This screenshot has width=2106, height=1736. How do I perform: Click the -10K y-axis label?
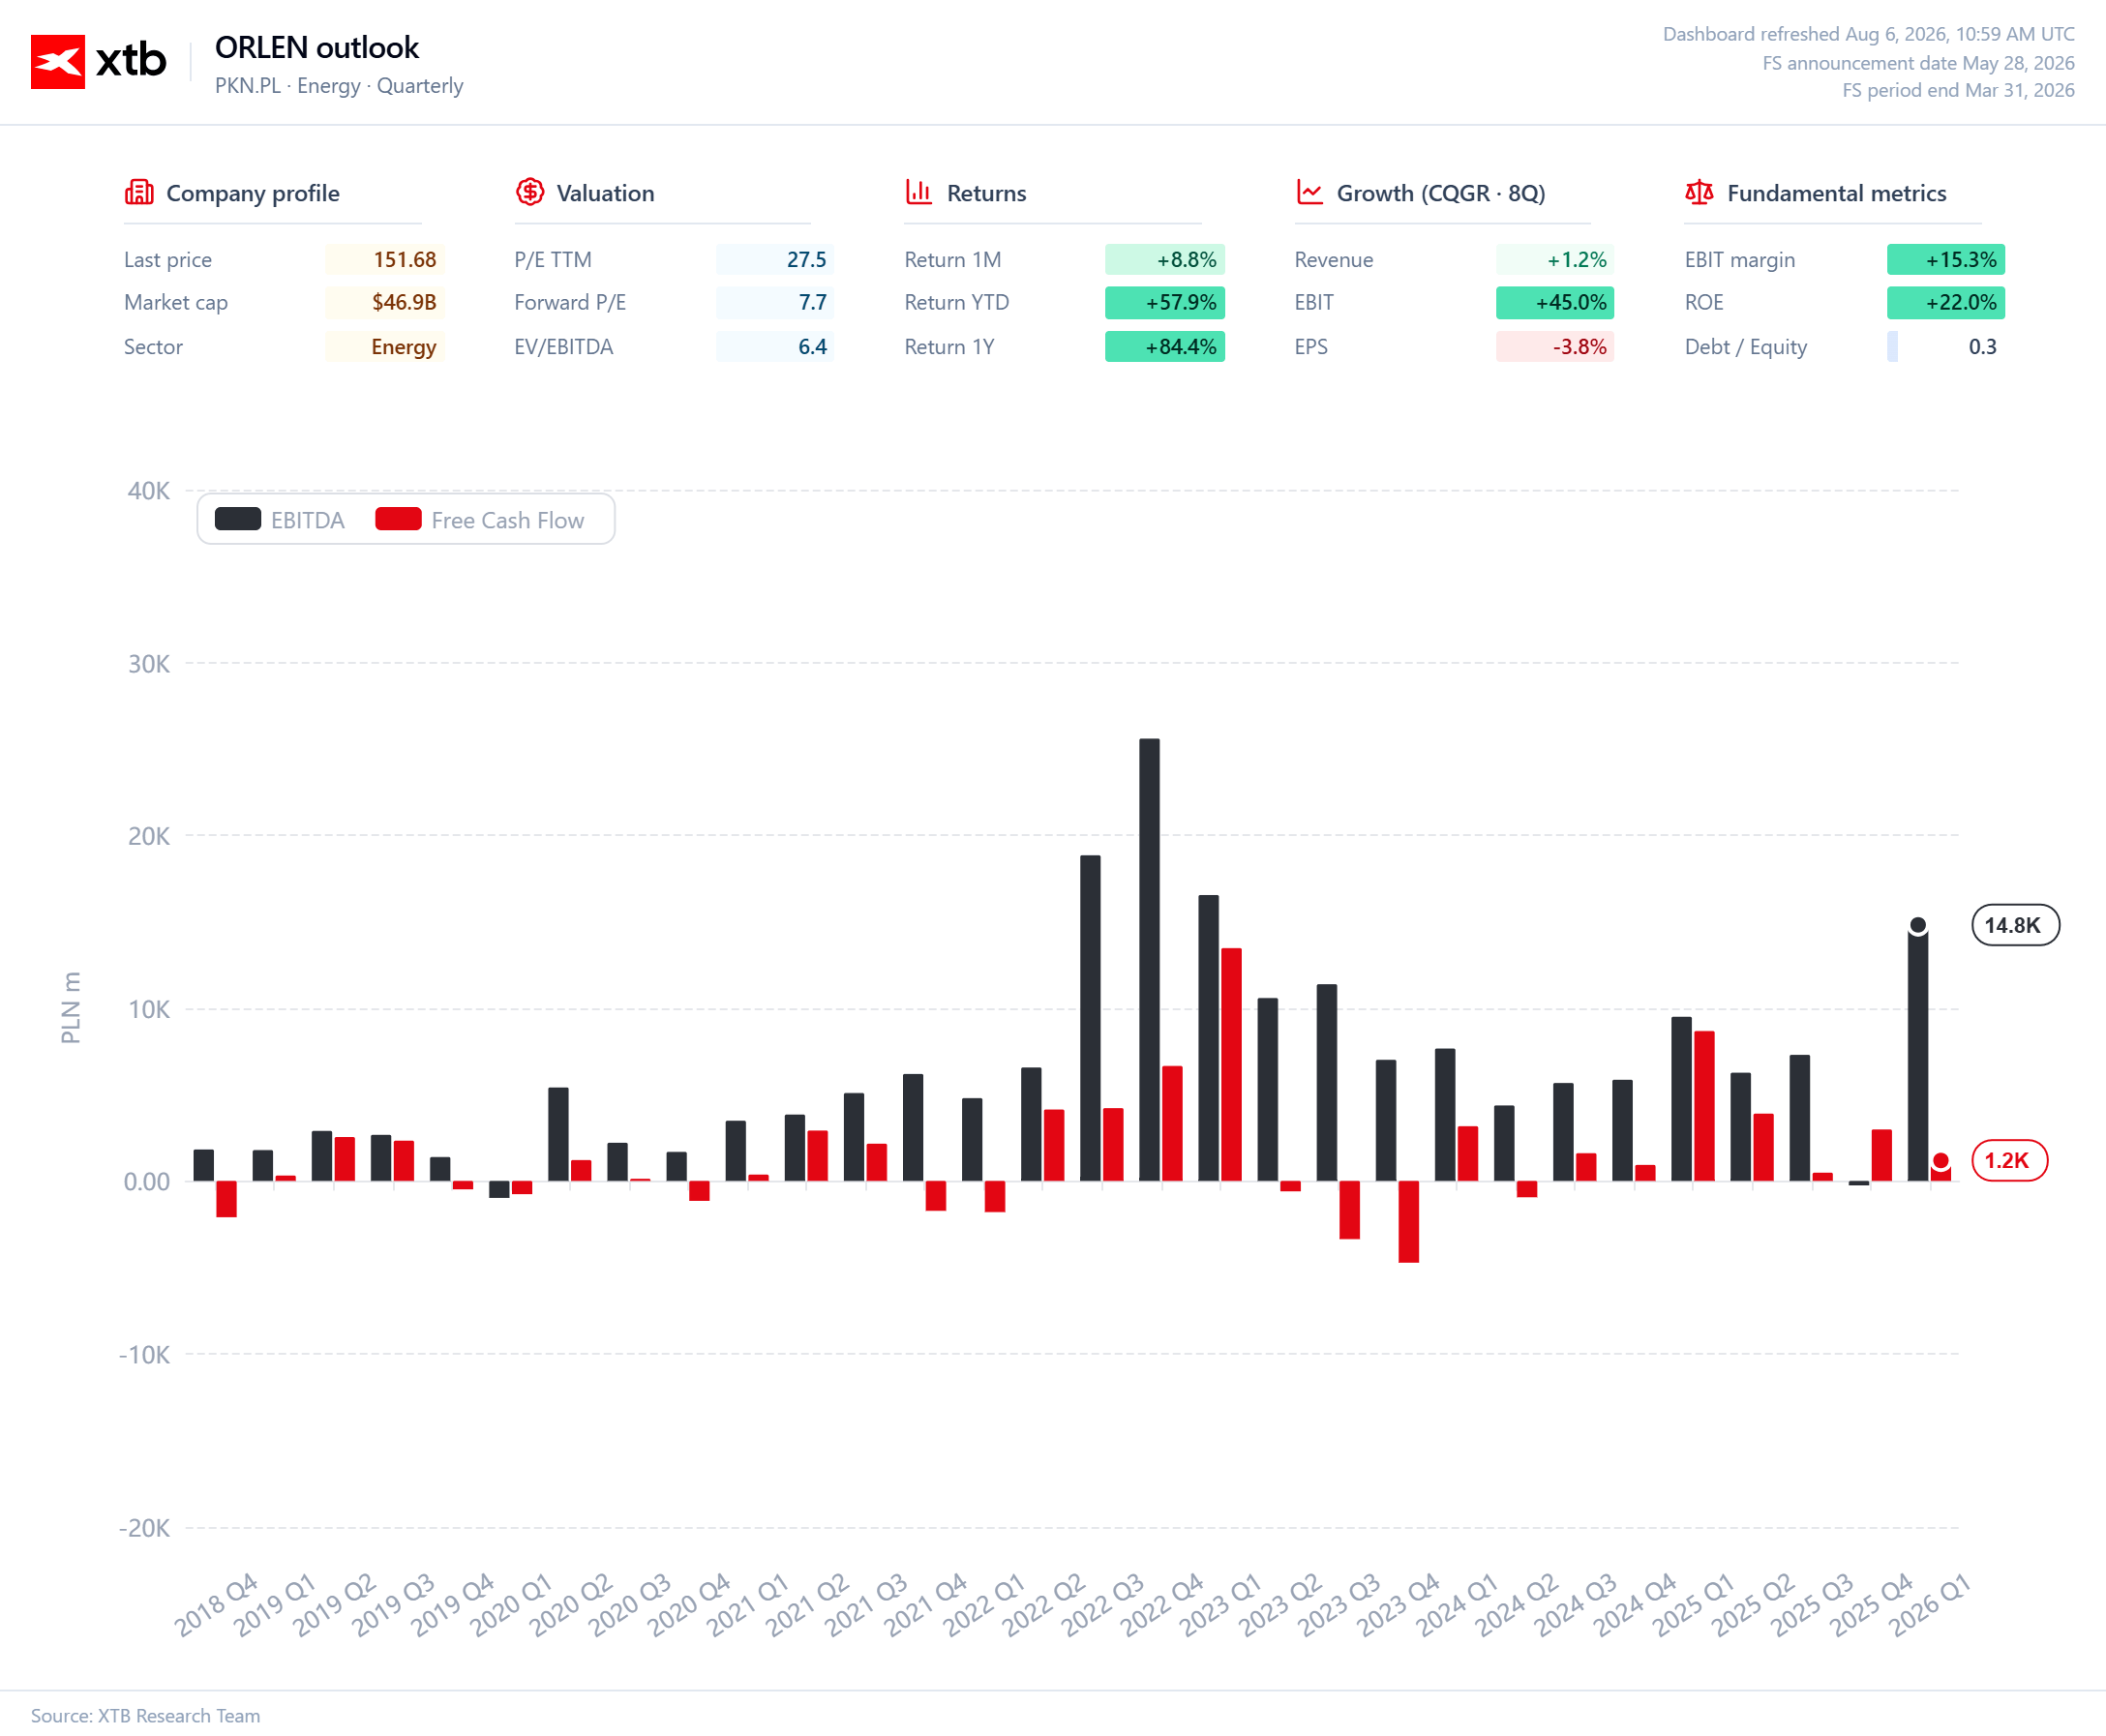145,1355
